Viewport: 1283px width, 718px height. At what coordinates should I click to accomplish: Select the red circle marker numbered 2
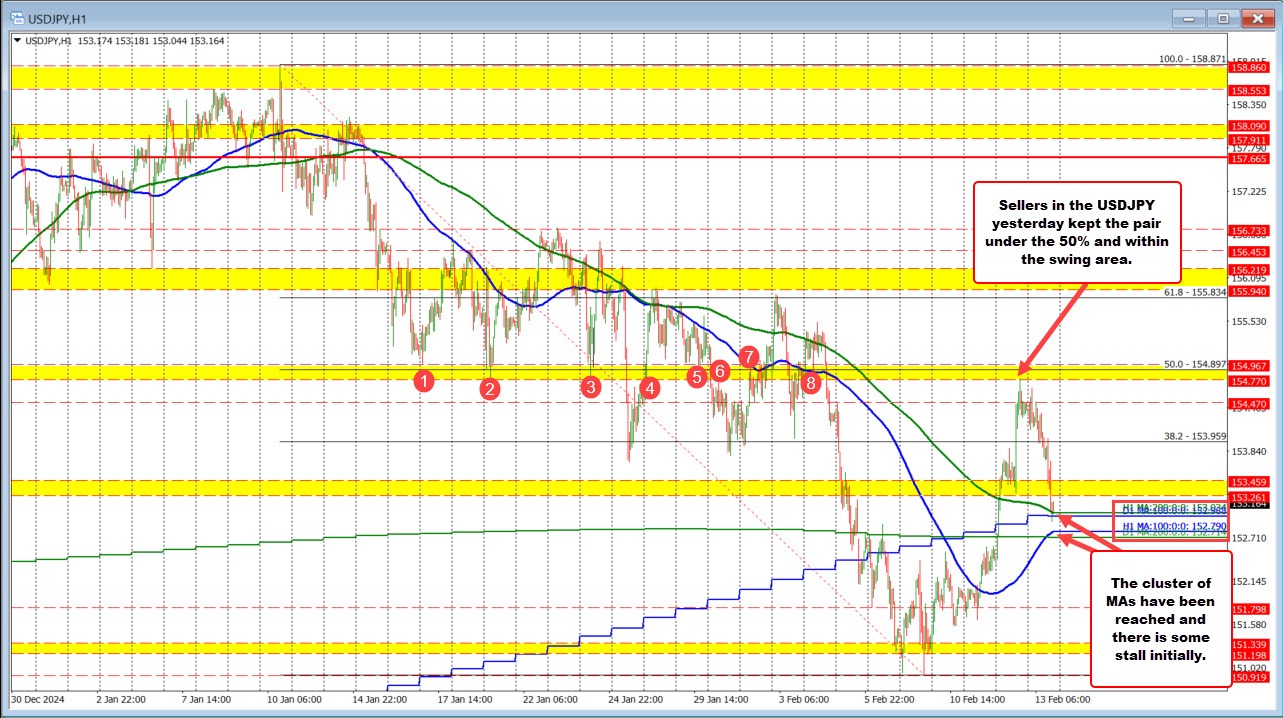[489, 390]
